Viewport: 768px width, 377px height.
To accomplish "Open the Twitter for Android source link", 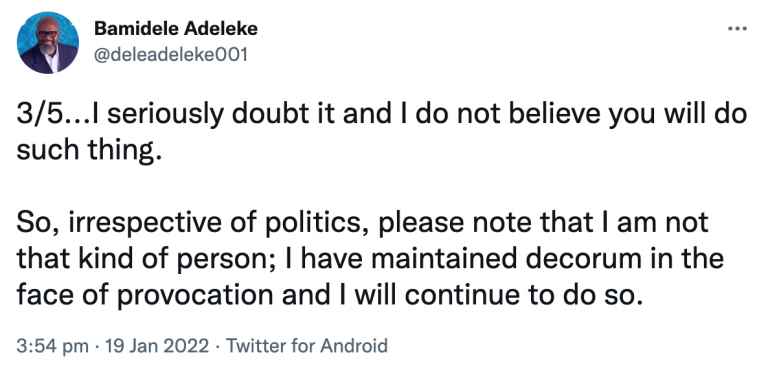I will [306, 346].
